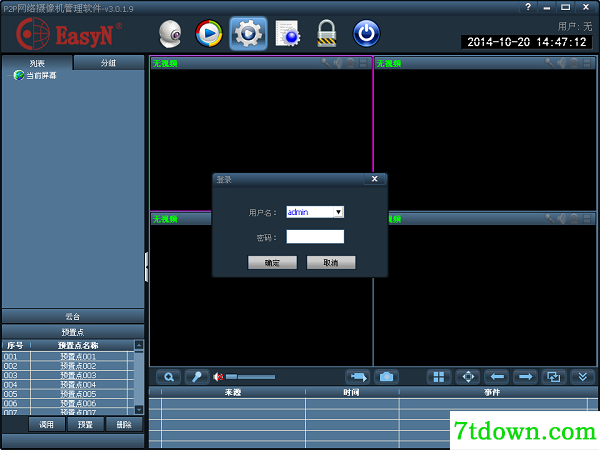Image resolution: width=600 pixels, height=450 pixels.
Task: Open the log document icon
Action: [288, 34]
